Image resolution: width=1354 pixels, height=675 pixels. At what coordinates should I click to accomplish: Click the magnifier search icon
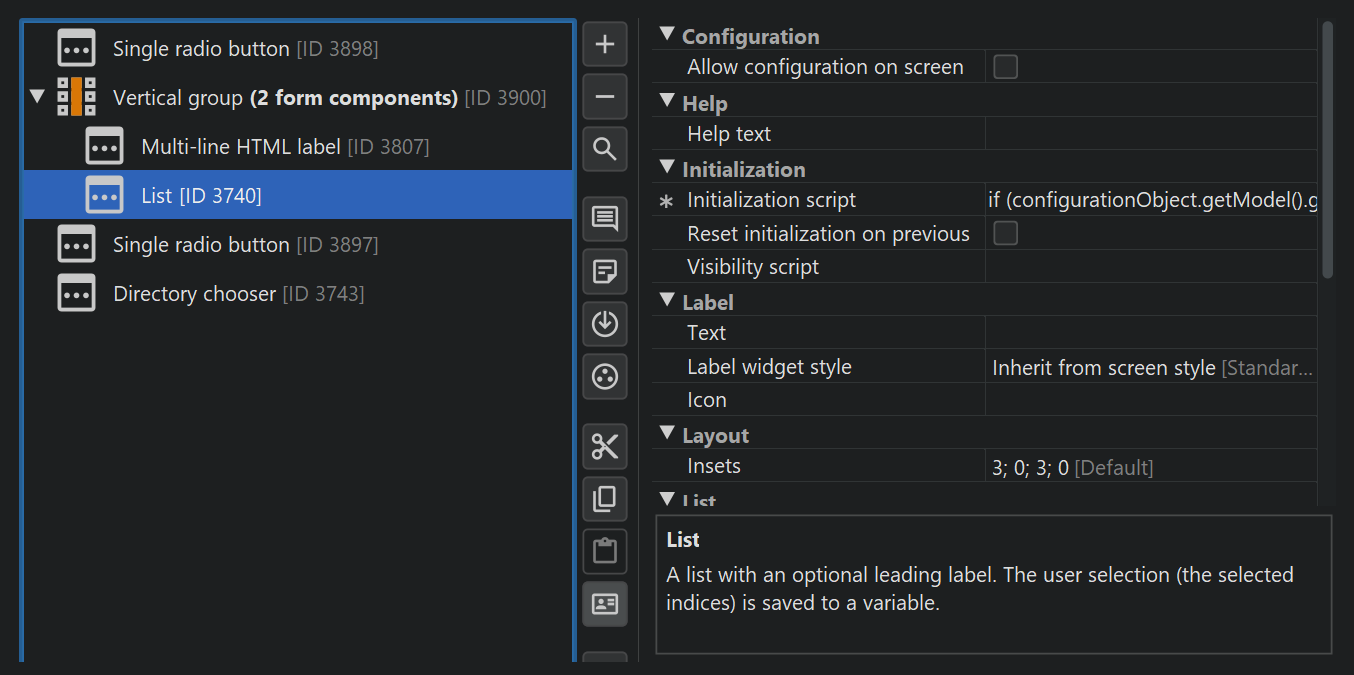pyautogui.click(x=605, y=150)
